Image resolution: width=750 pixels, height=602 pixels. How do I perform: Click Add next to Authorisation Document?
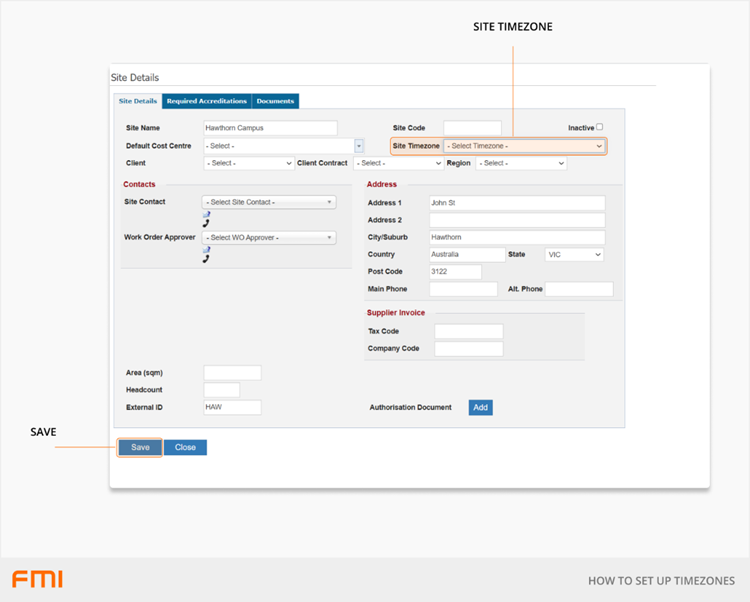(x=480, y=407)
